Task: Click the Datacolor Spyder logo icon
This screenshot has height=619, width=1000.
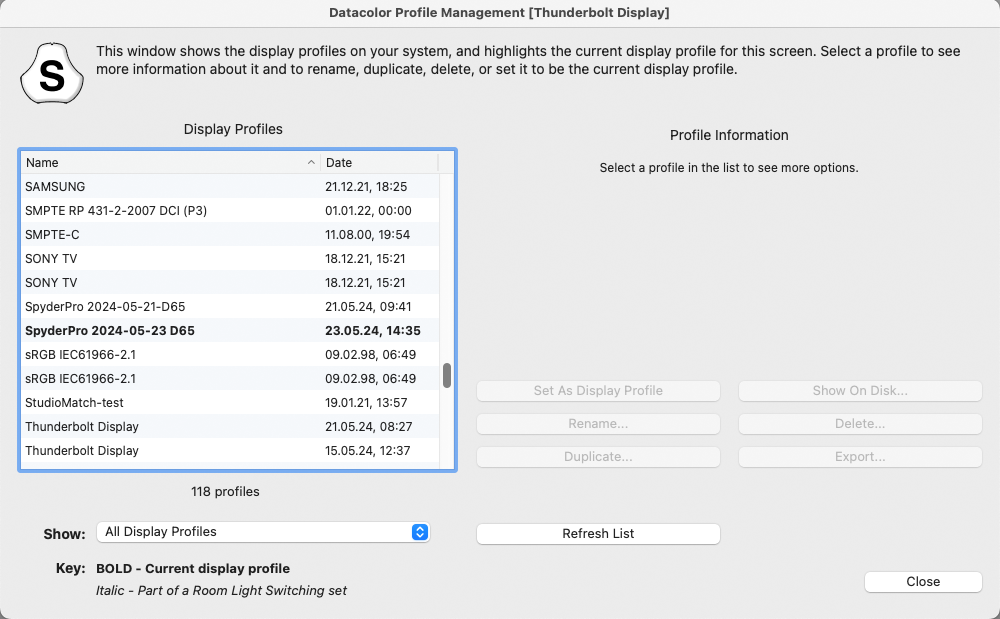Action: 52,73
